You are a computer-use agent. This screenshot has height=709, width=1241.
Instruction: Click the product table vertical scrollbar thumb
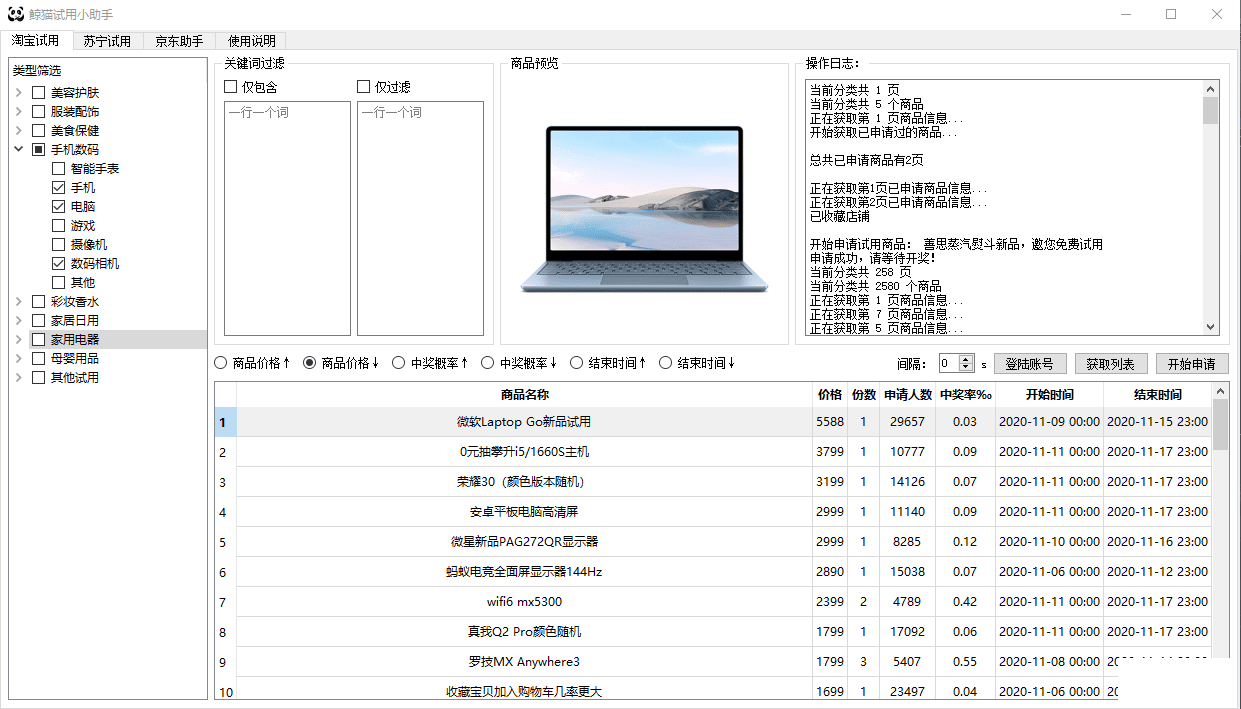(x=1220, y=425)
